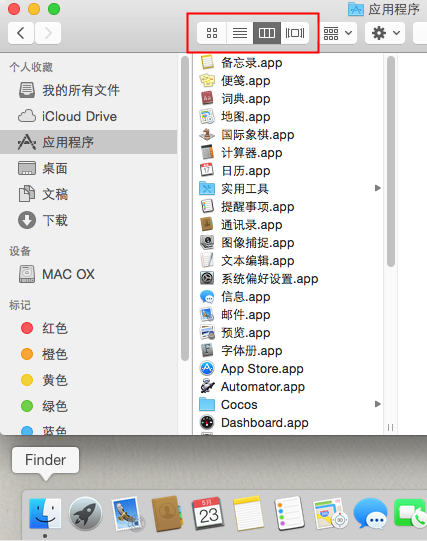This screenshot has height=541, width=427.
Task: Open Messages from the Dock
Action: point(371,514)
